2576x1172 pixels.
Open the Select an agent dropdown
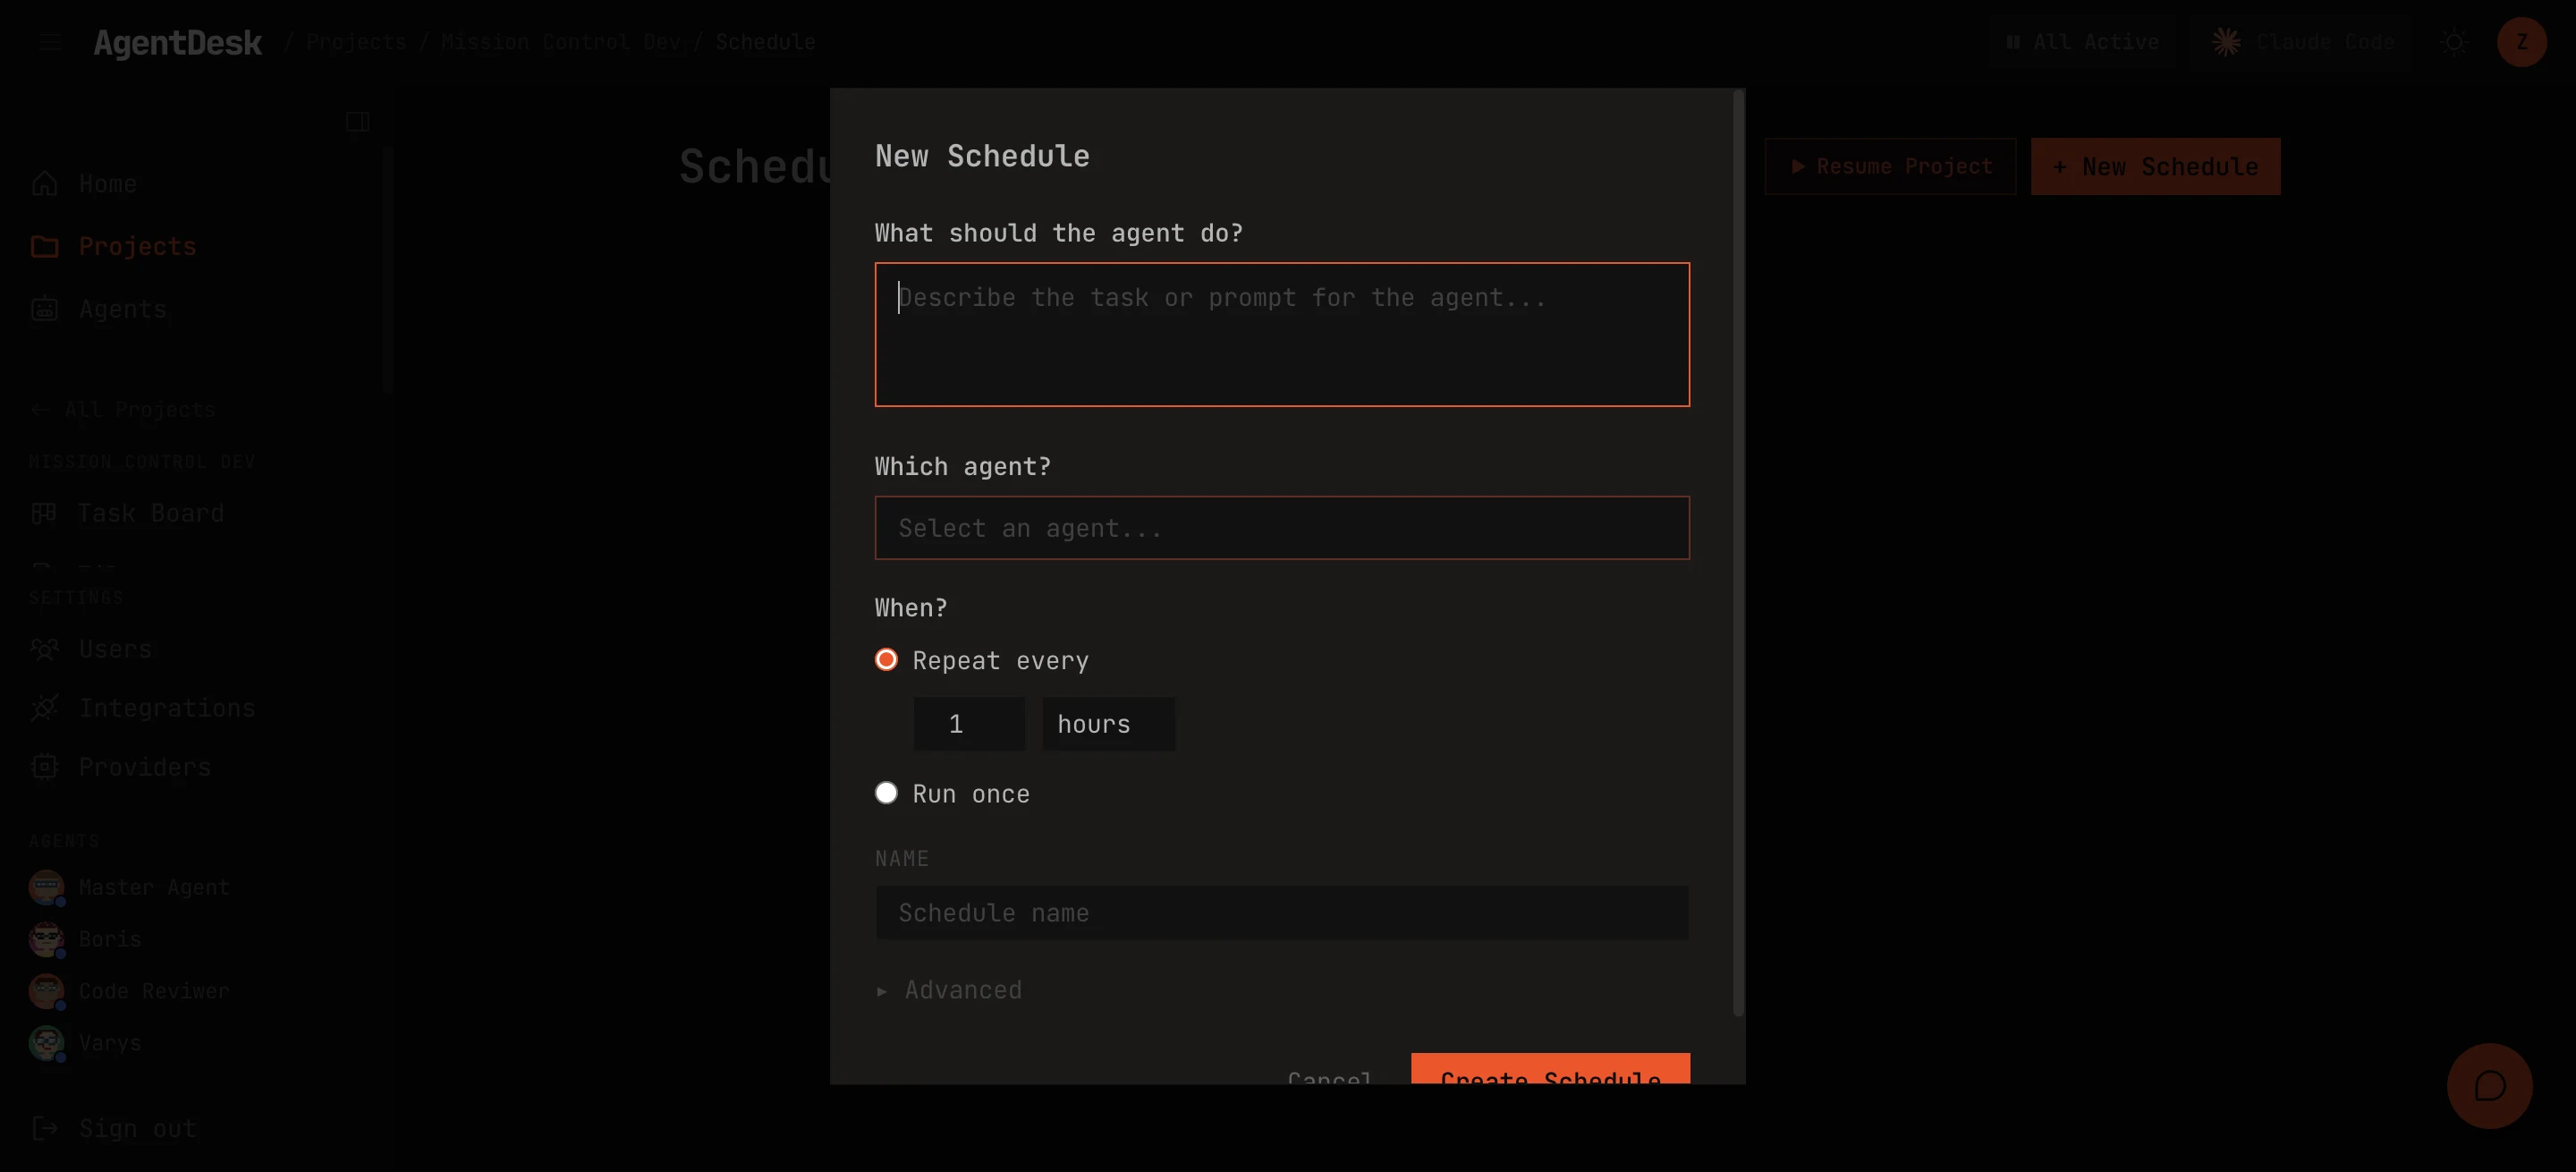[1282, 528]
